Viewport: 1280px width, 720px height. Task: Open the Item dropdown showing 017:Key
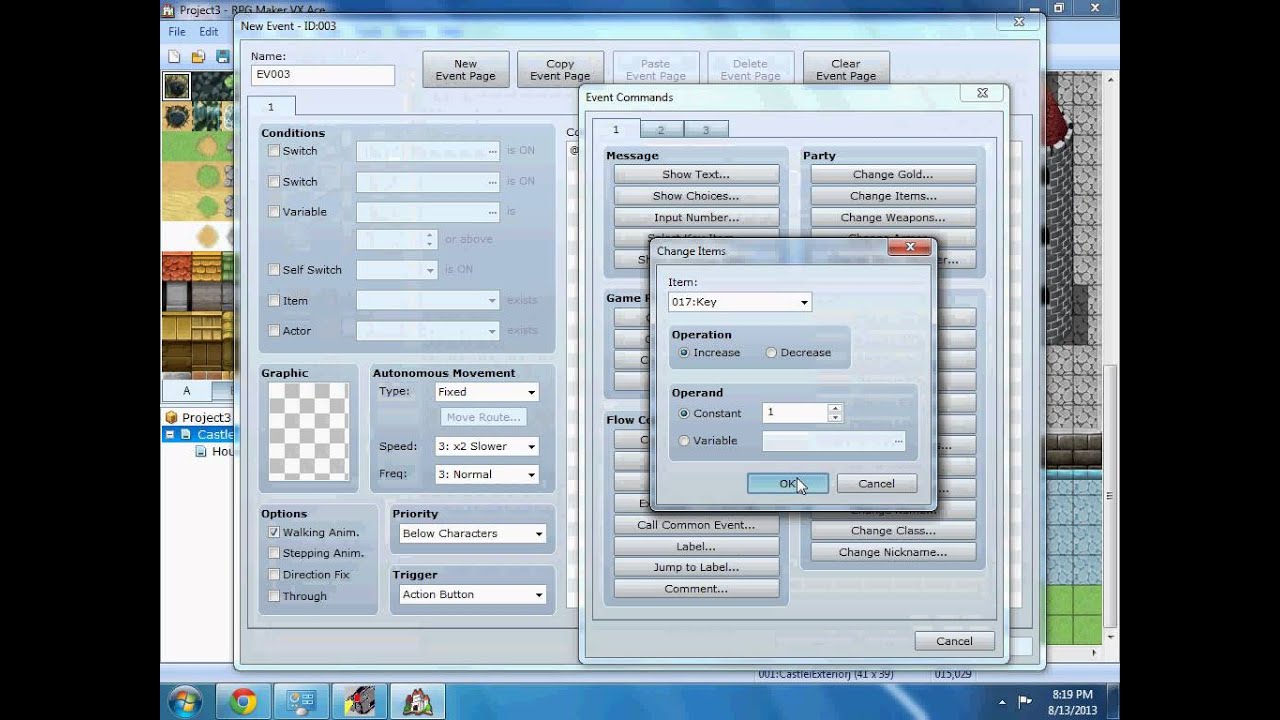tap(739, 302)
